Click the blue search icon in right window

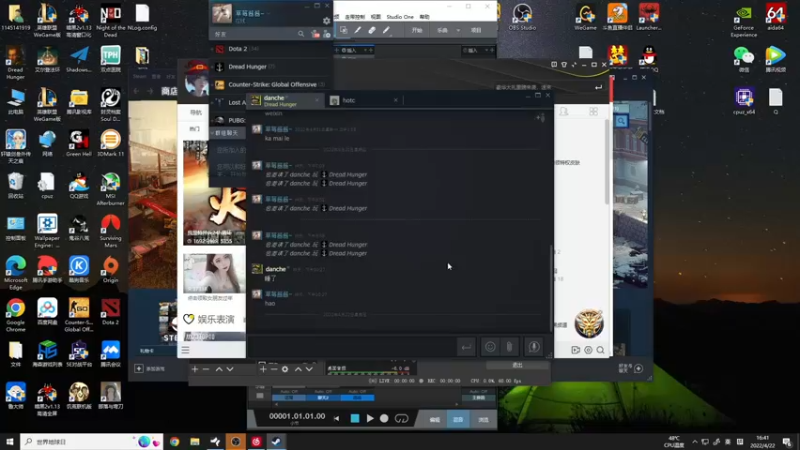coord(621,121)
